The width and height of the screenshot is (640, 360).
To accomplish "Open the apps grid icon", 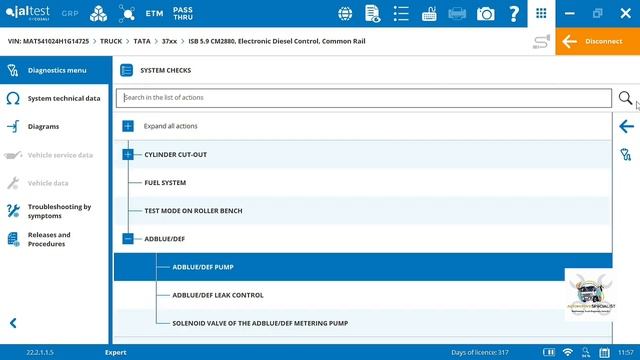I will [541, 13].
